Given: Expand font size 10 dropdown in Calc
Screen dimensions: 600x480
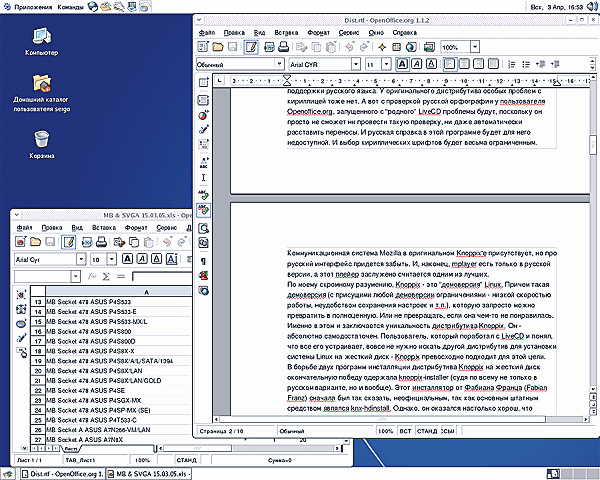Looking at the screenshot, I should pyautogui.click(x=111, y=259).
